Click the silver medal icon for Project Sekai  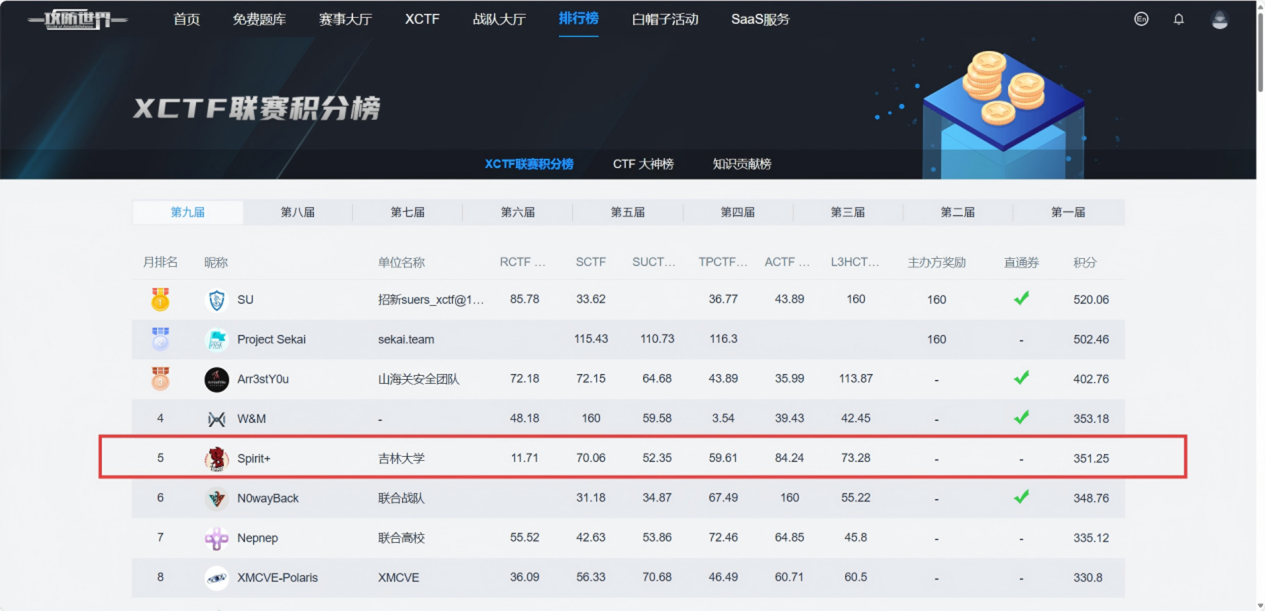160,339
